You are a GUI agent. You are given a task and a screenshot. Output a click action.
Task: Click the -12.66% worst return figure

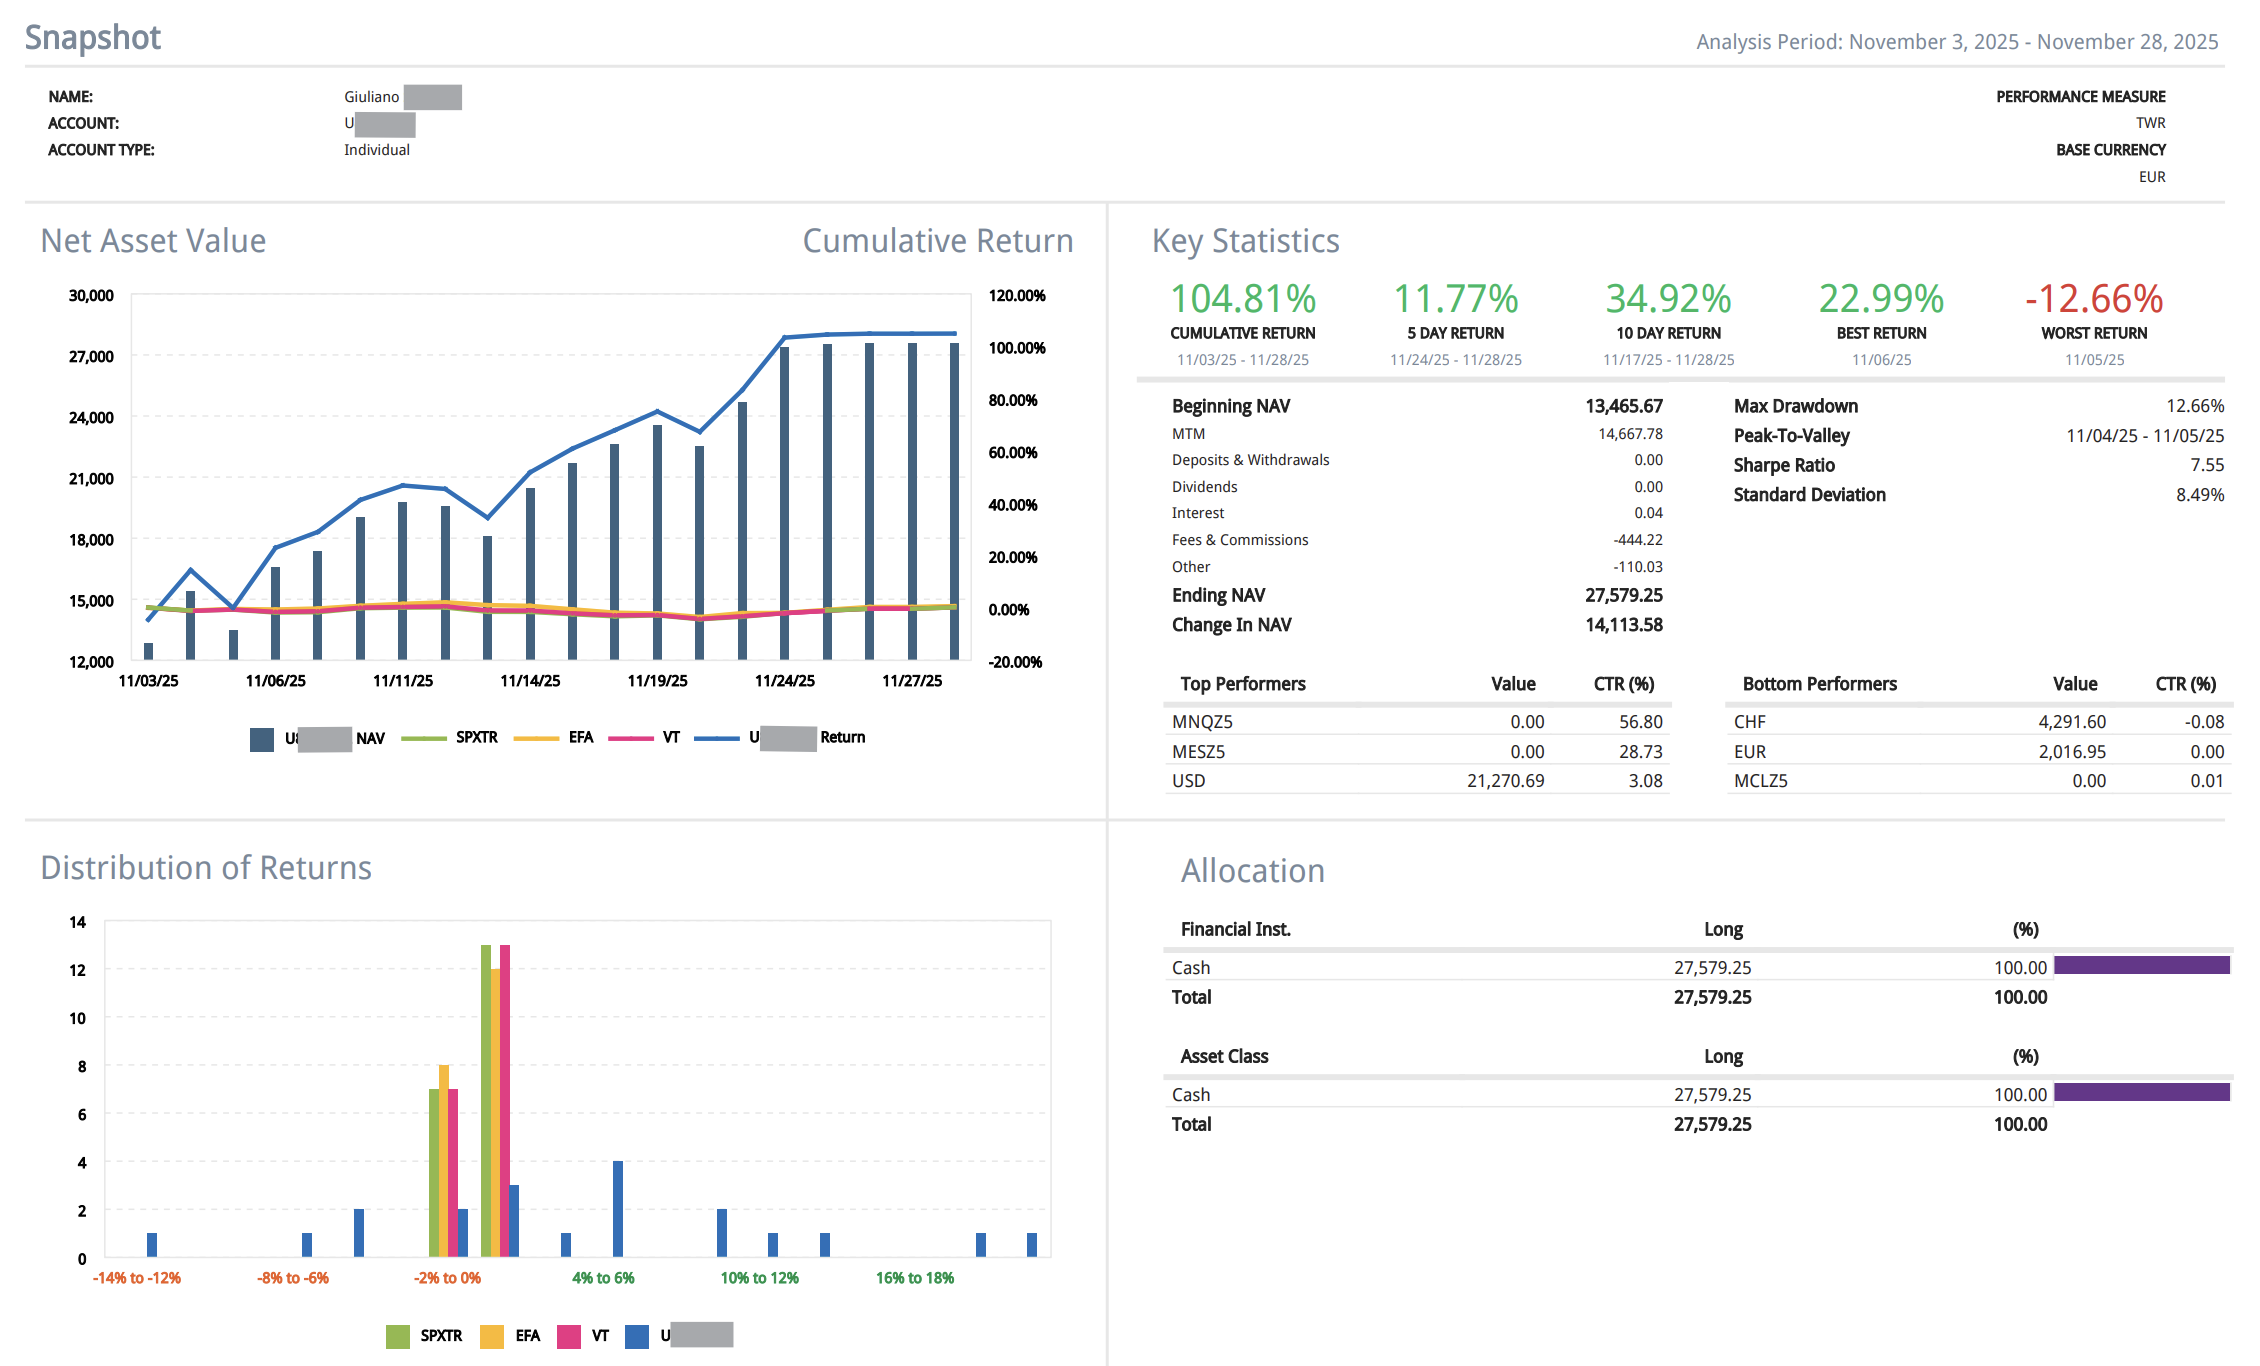(2094, 299)
